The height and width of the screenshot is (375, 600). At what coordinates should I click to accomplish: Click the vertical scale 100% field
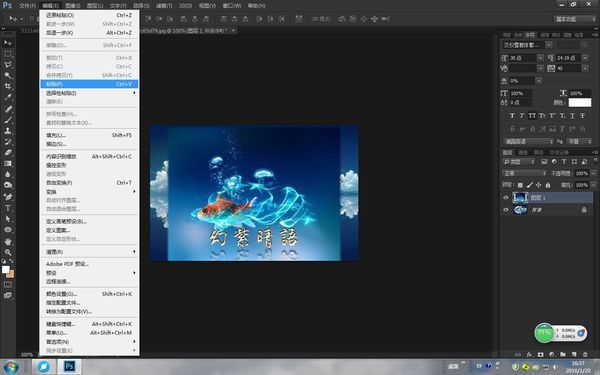click(520, 93)
